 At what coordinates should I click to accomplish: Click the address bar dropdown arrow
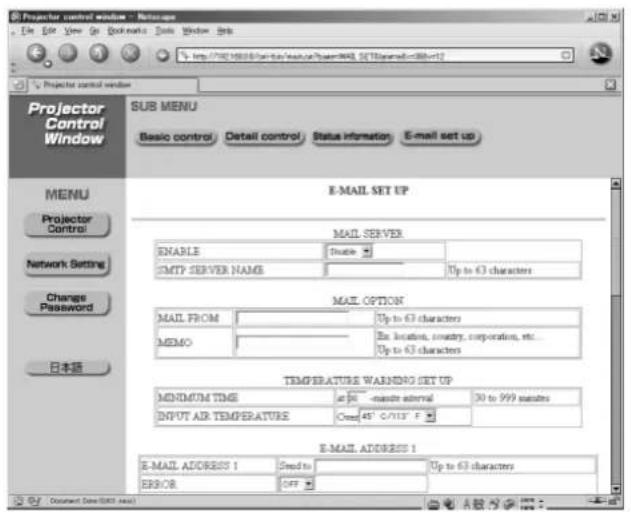[566, 55]
